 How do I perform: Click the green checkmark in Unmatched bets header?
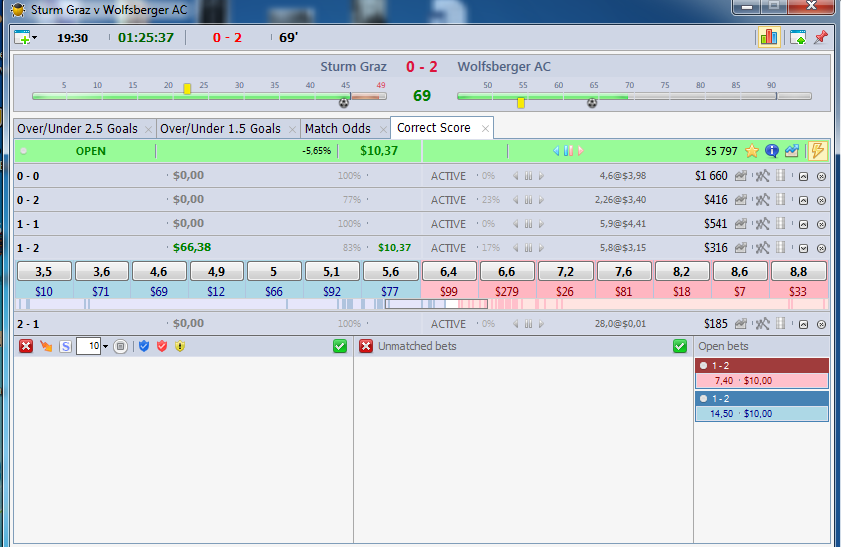pyautogui.click(x=680, y=346)
